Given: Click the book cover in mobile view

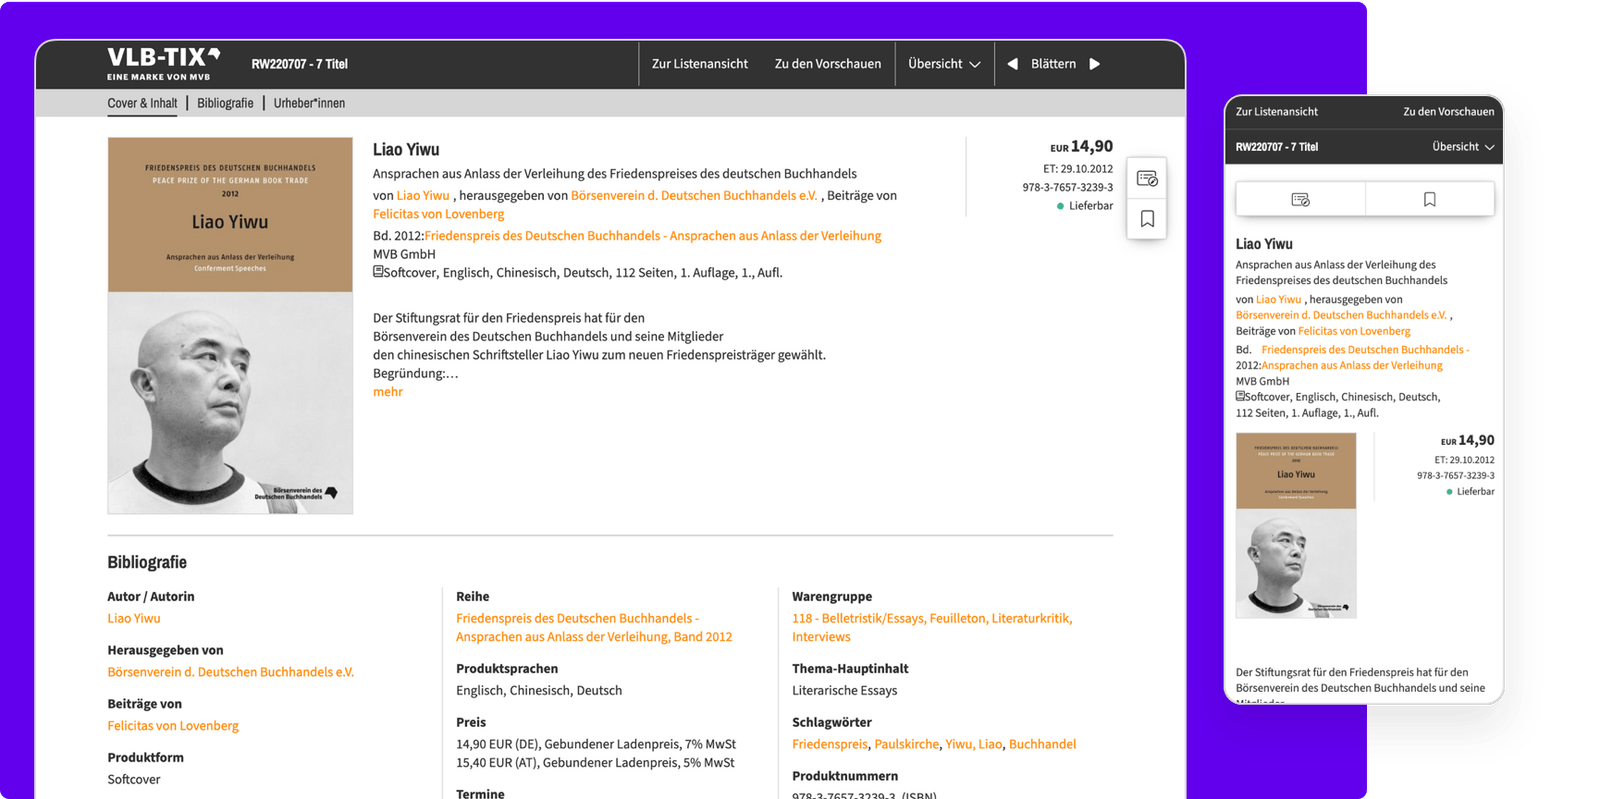Looking at the screenshot, I should click(x=1296, y=525).
